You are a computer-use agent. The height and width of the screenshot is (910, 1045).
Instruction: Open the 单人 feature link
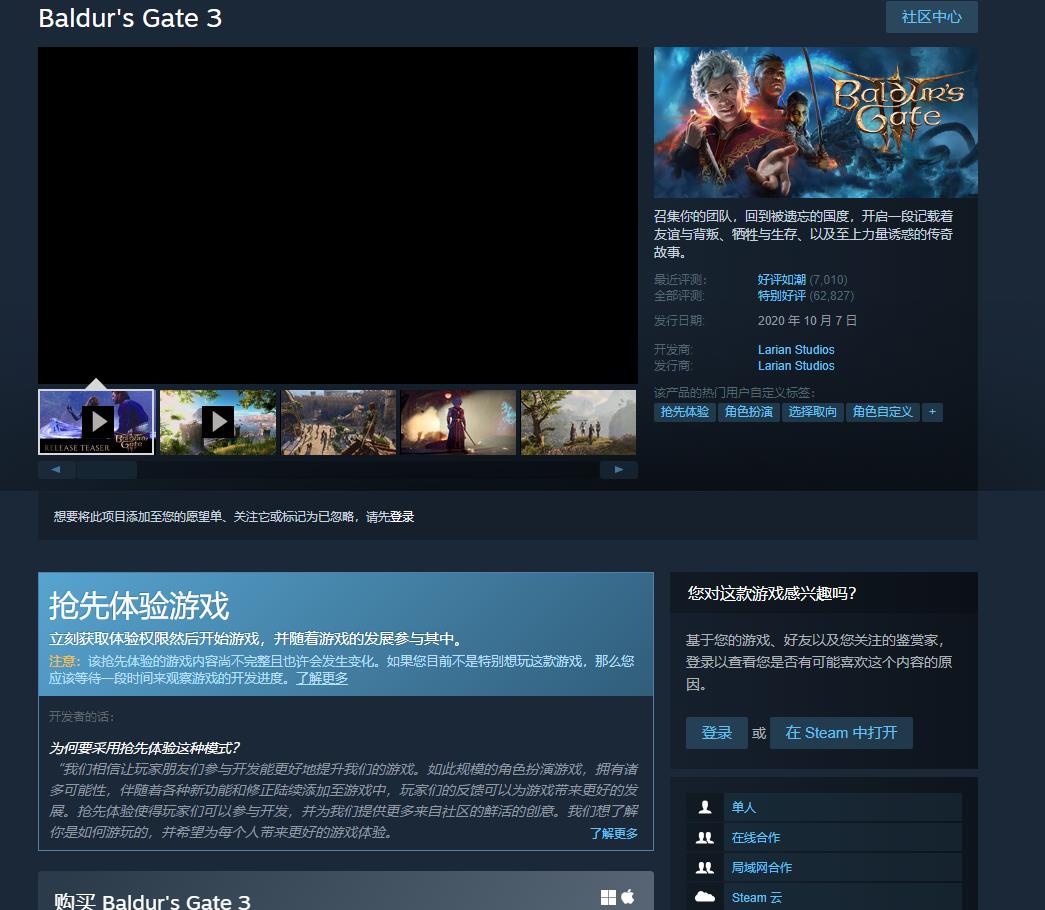744,807
